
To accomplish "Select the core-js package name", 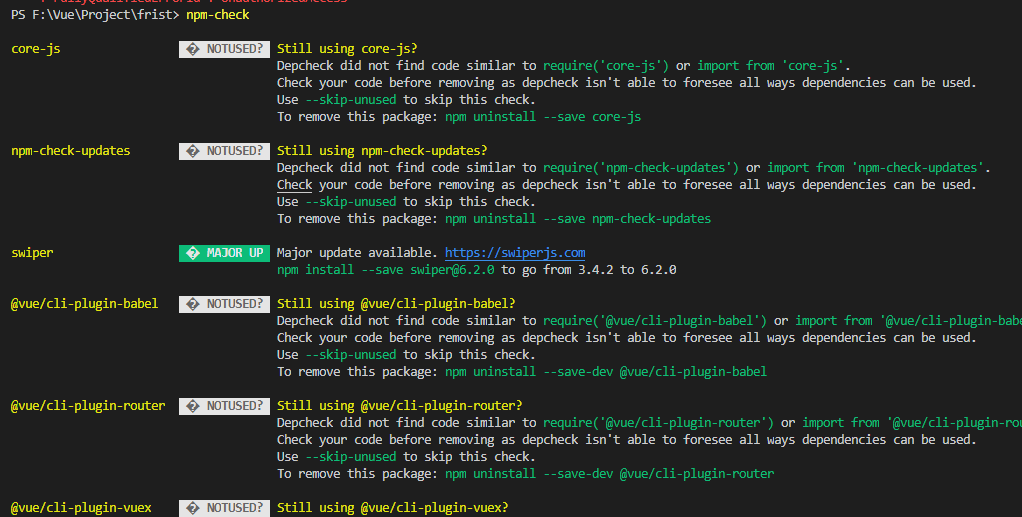I will point(36,49).
